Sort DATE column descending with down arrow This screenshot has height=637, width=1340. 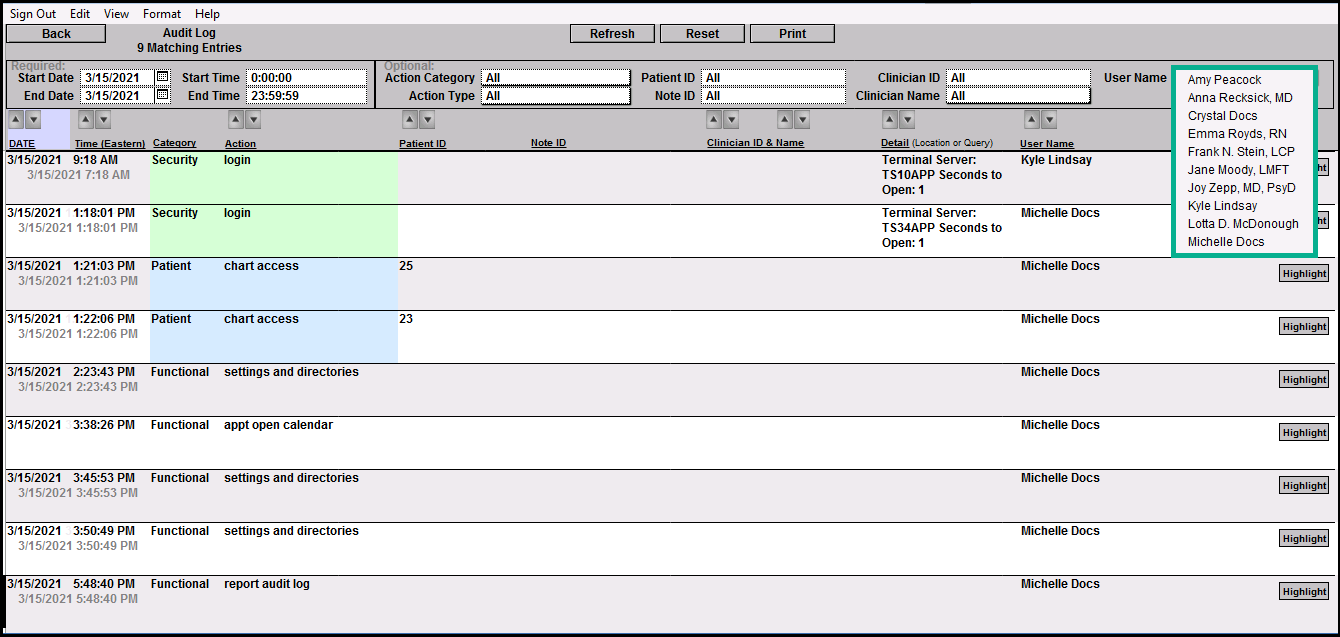point(33,120)
